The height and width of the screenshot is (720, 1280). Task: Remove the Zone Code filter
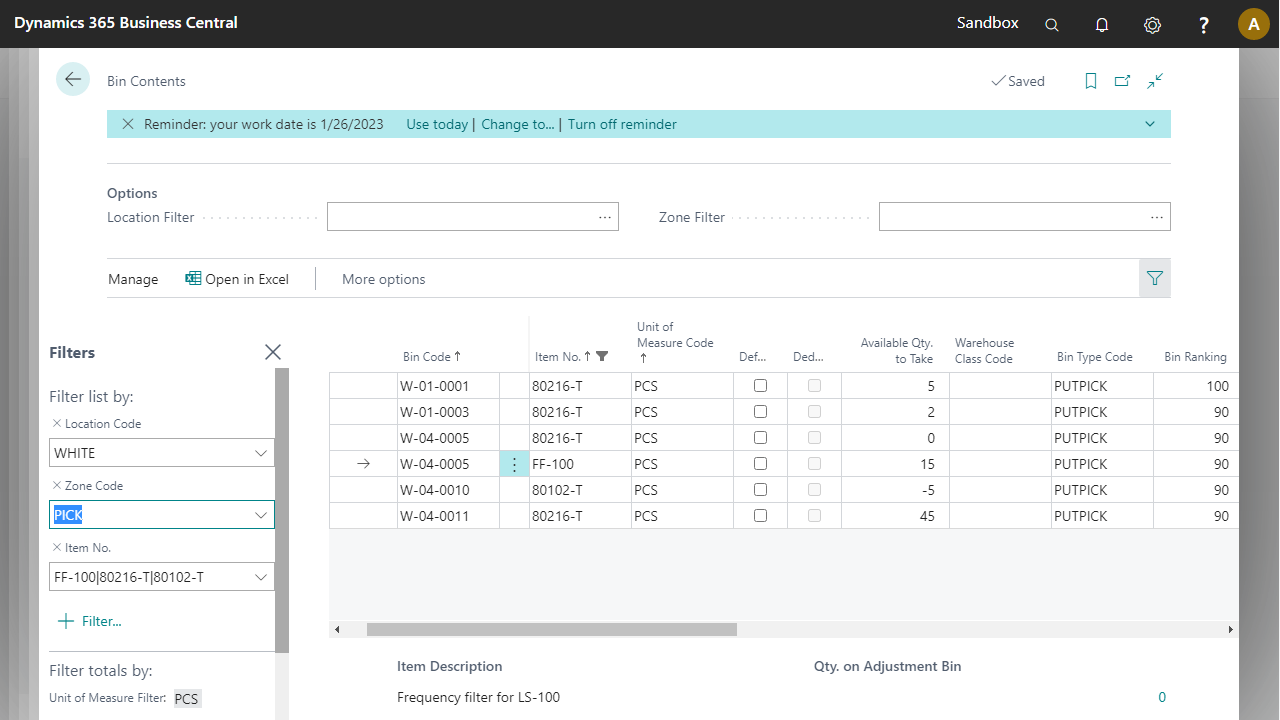point(57,486)
